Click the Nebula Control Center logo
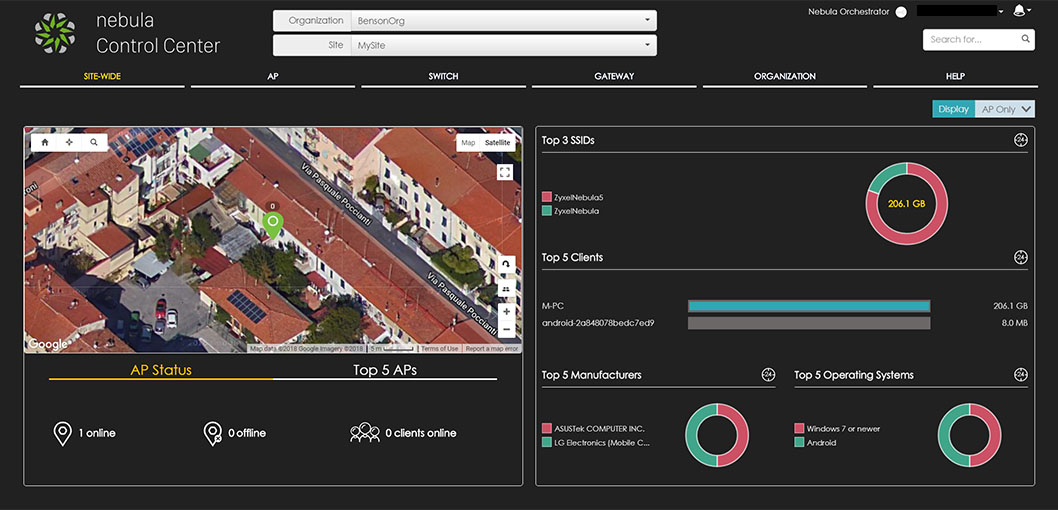Image resolution: width=1058 pixels, height=510 pixels. coord(54,33)
